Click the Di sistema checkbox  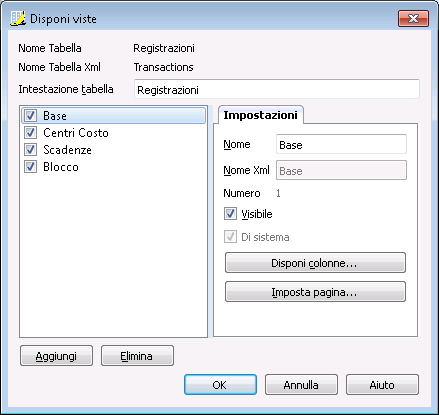click(x=230, y=237)
